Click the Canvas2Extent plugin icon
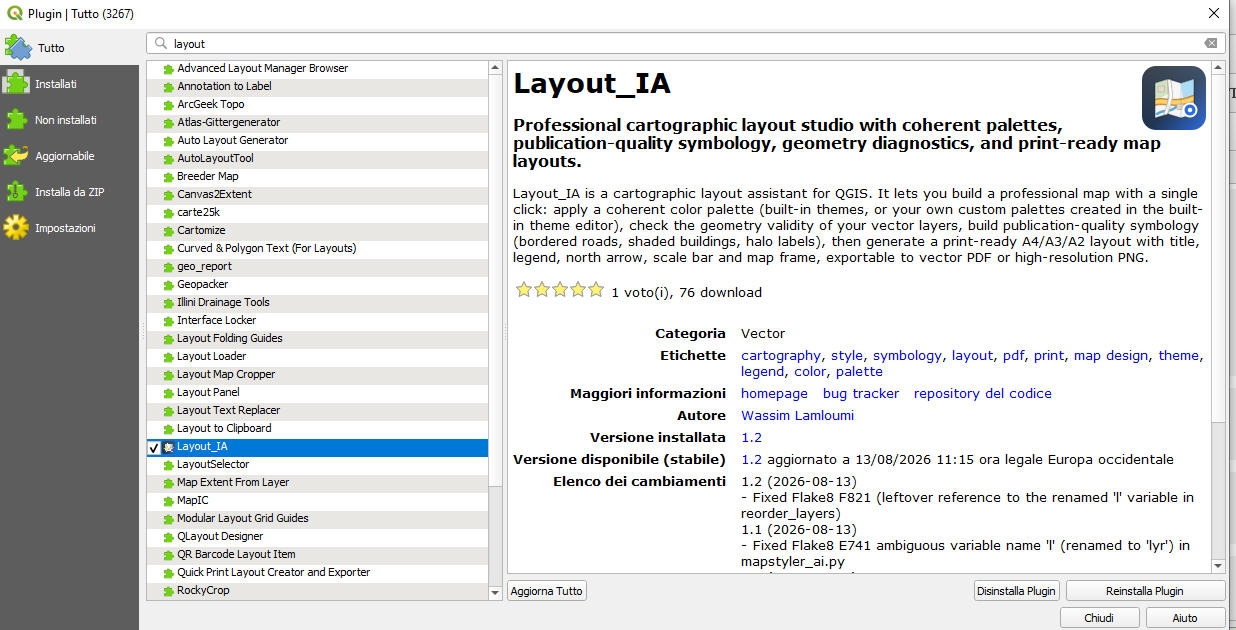The width and height of the screenshot is (1236, 630). 168,195
